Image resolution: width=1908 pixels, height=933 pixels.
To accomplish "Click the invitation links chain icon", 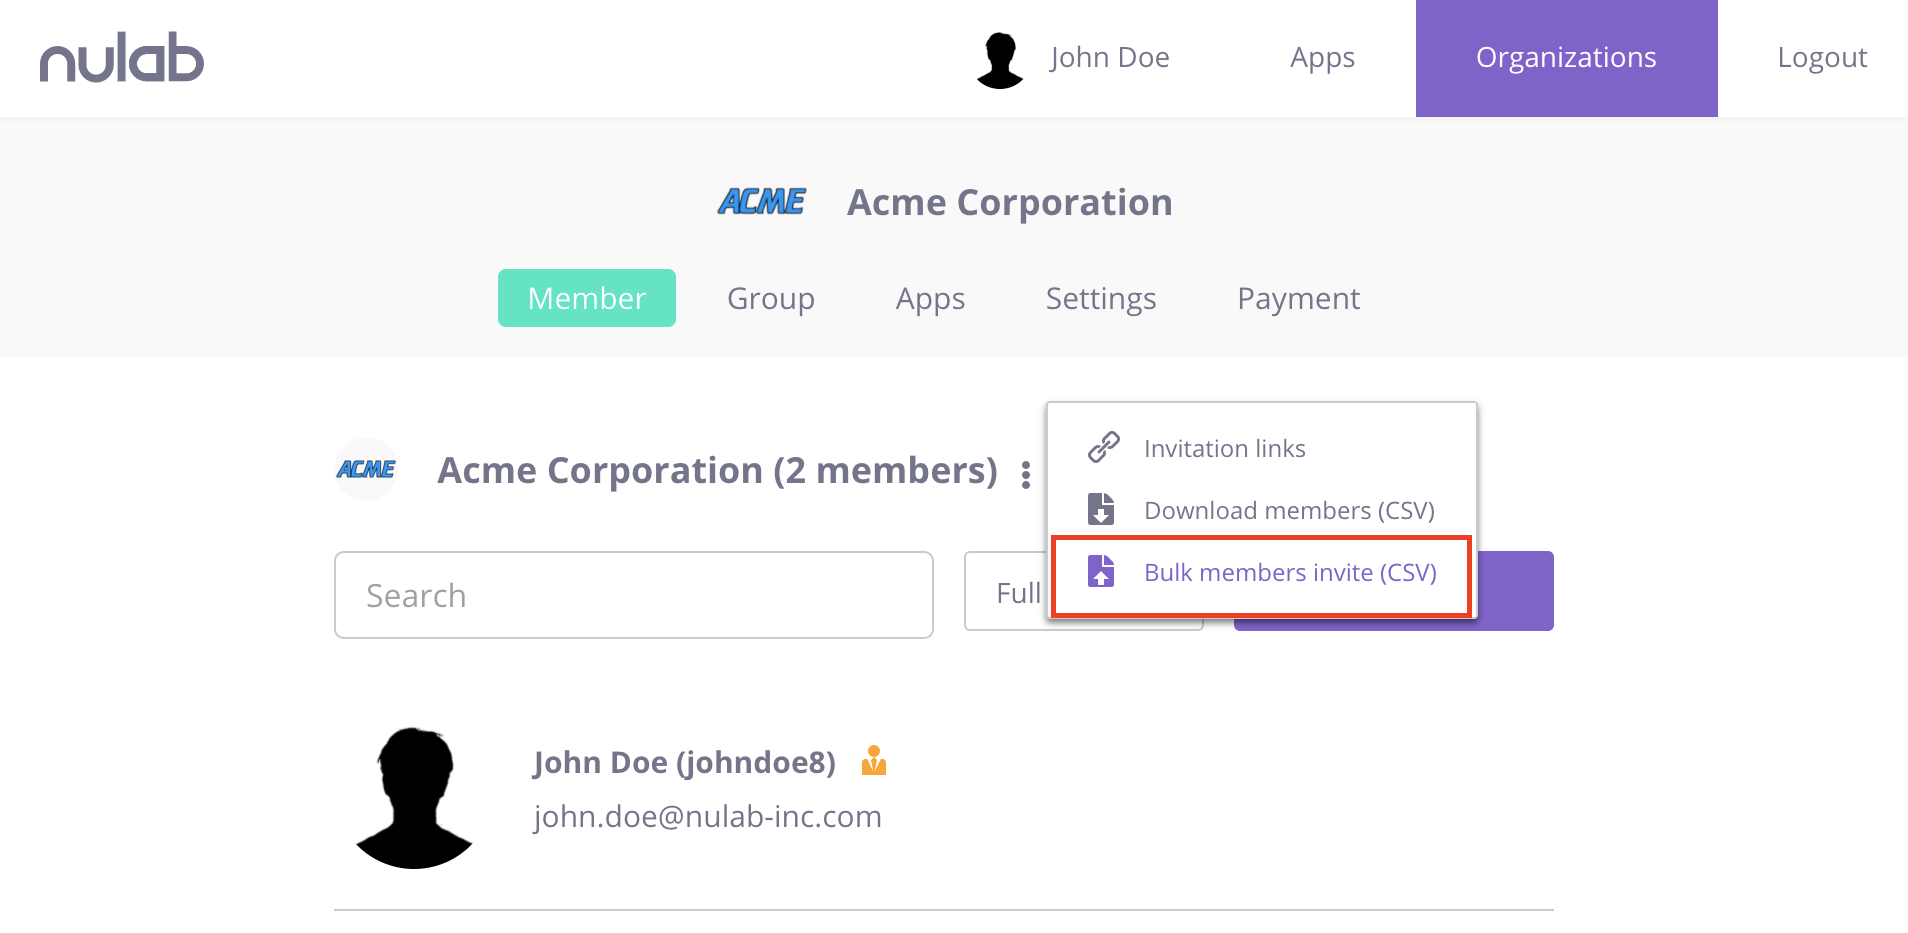I will tap(1102, 447).
